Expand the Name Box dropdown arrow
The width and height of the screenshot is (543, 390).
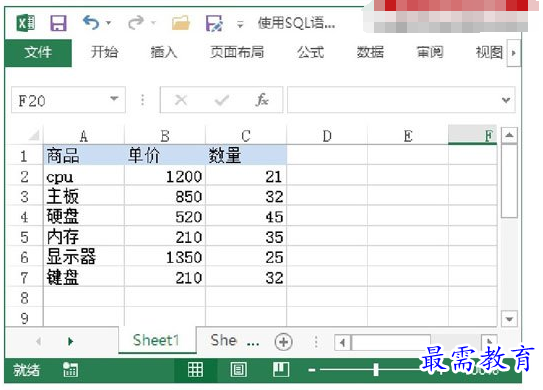click(x=114, y=99)
